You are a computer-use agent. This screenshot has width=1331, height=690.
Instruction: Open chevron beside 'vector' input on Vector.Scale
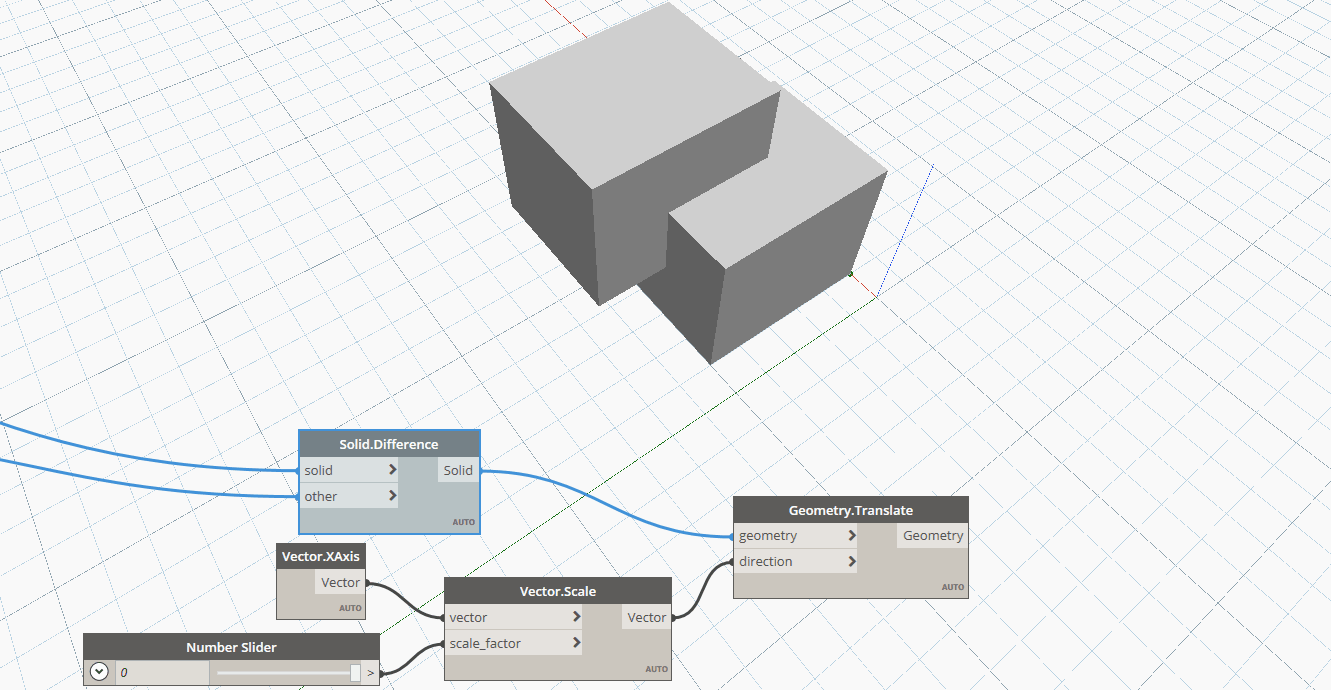[577, 617]
